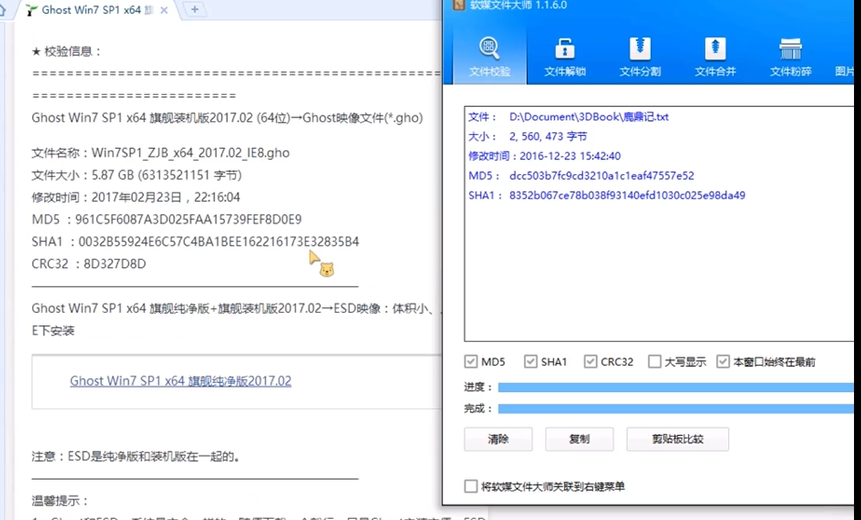
Task: Click the 进度 progress bar
Action: click(675, 388)
